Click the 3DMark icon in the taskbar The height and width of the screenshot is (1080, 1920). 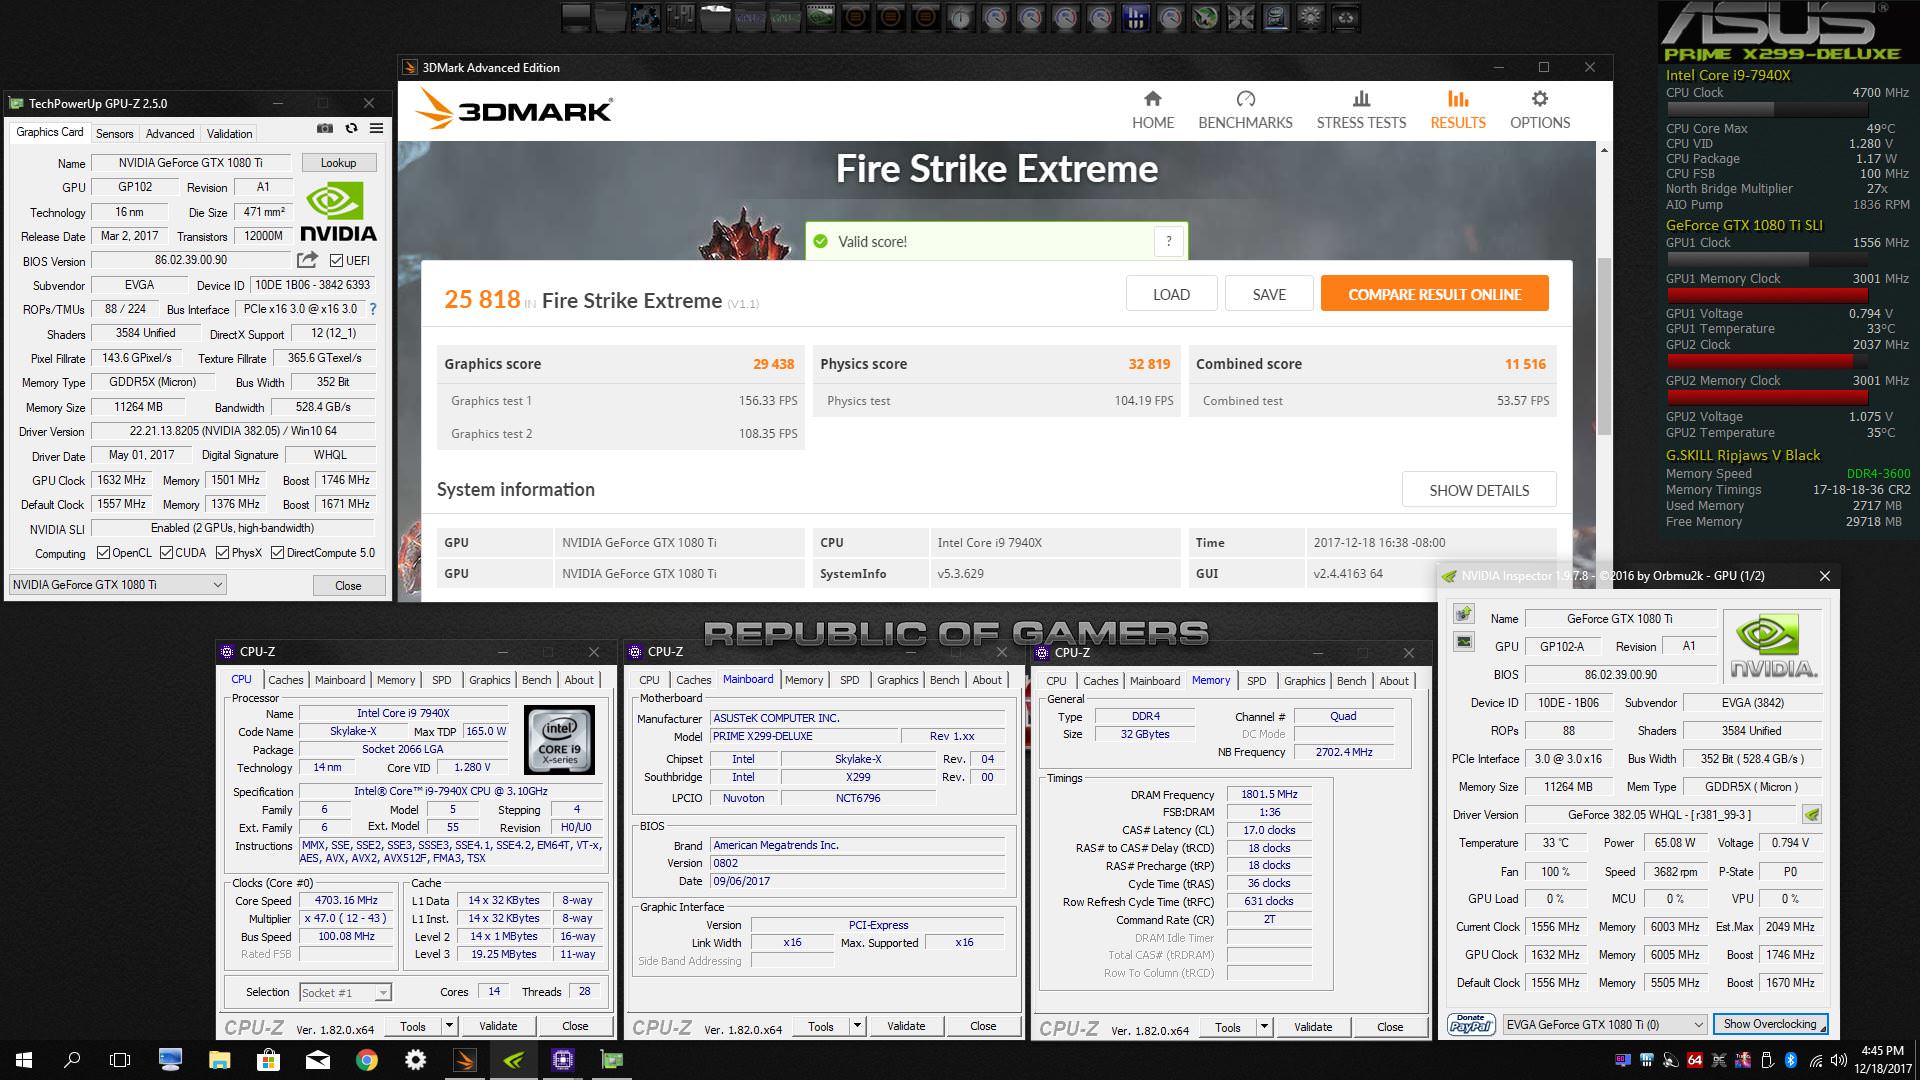pos(465,1059)
